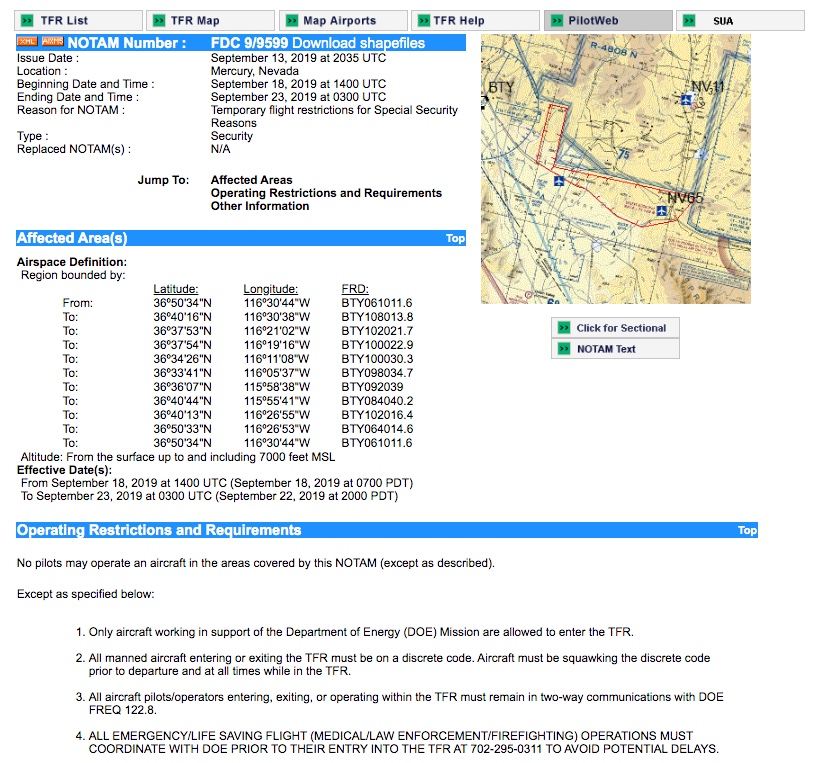Open the Map Airports tab

pos(340,20)
